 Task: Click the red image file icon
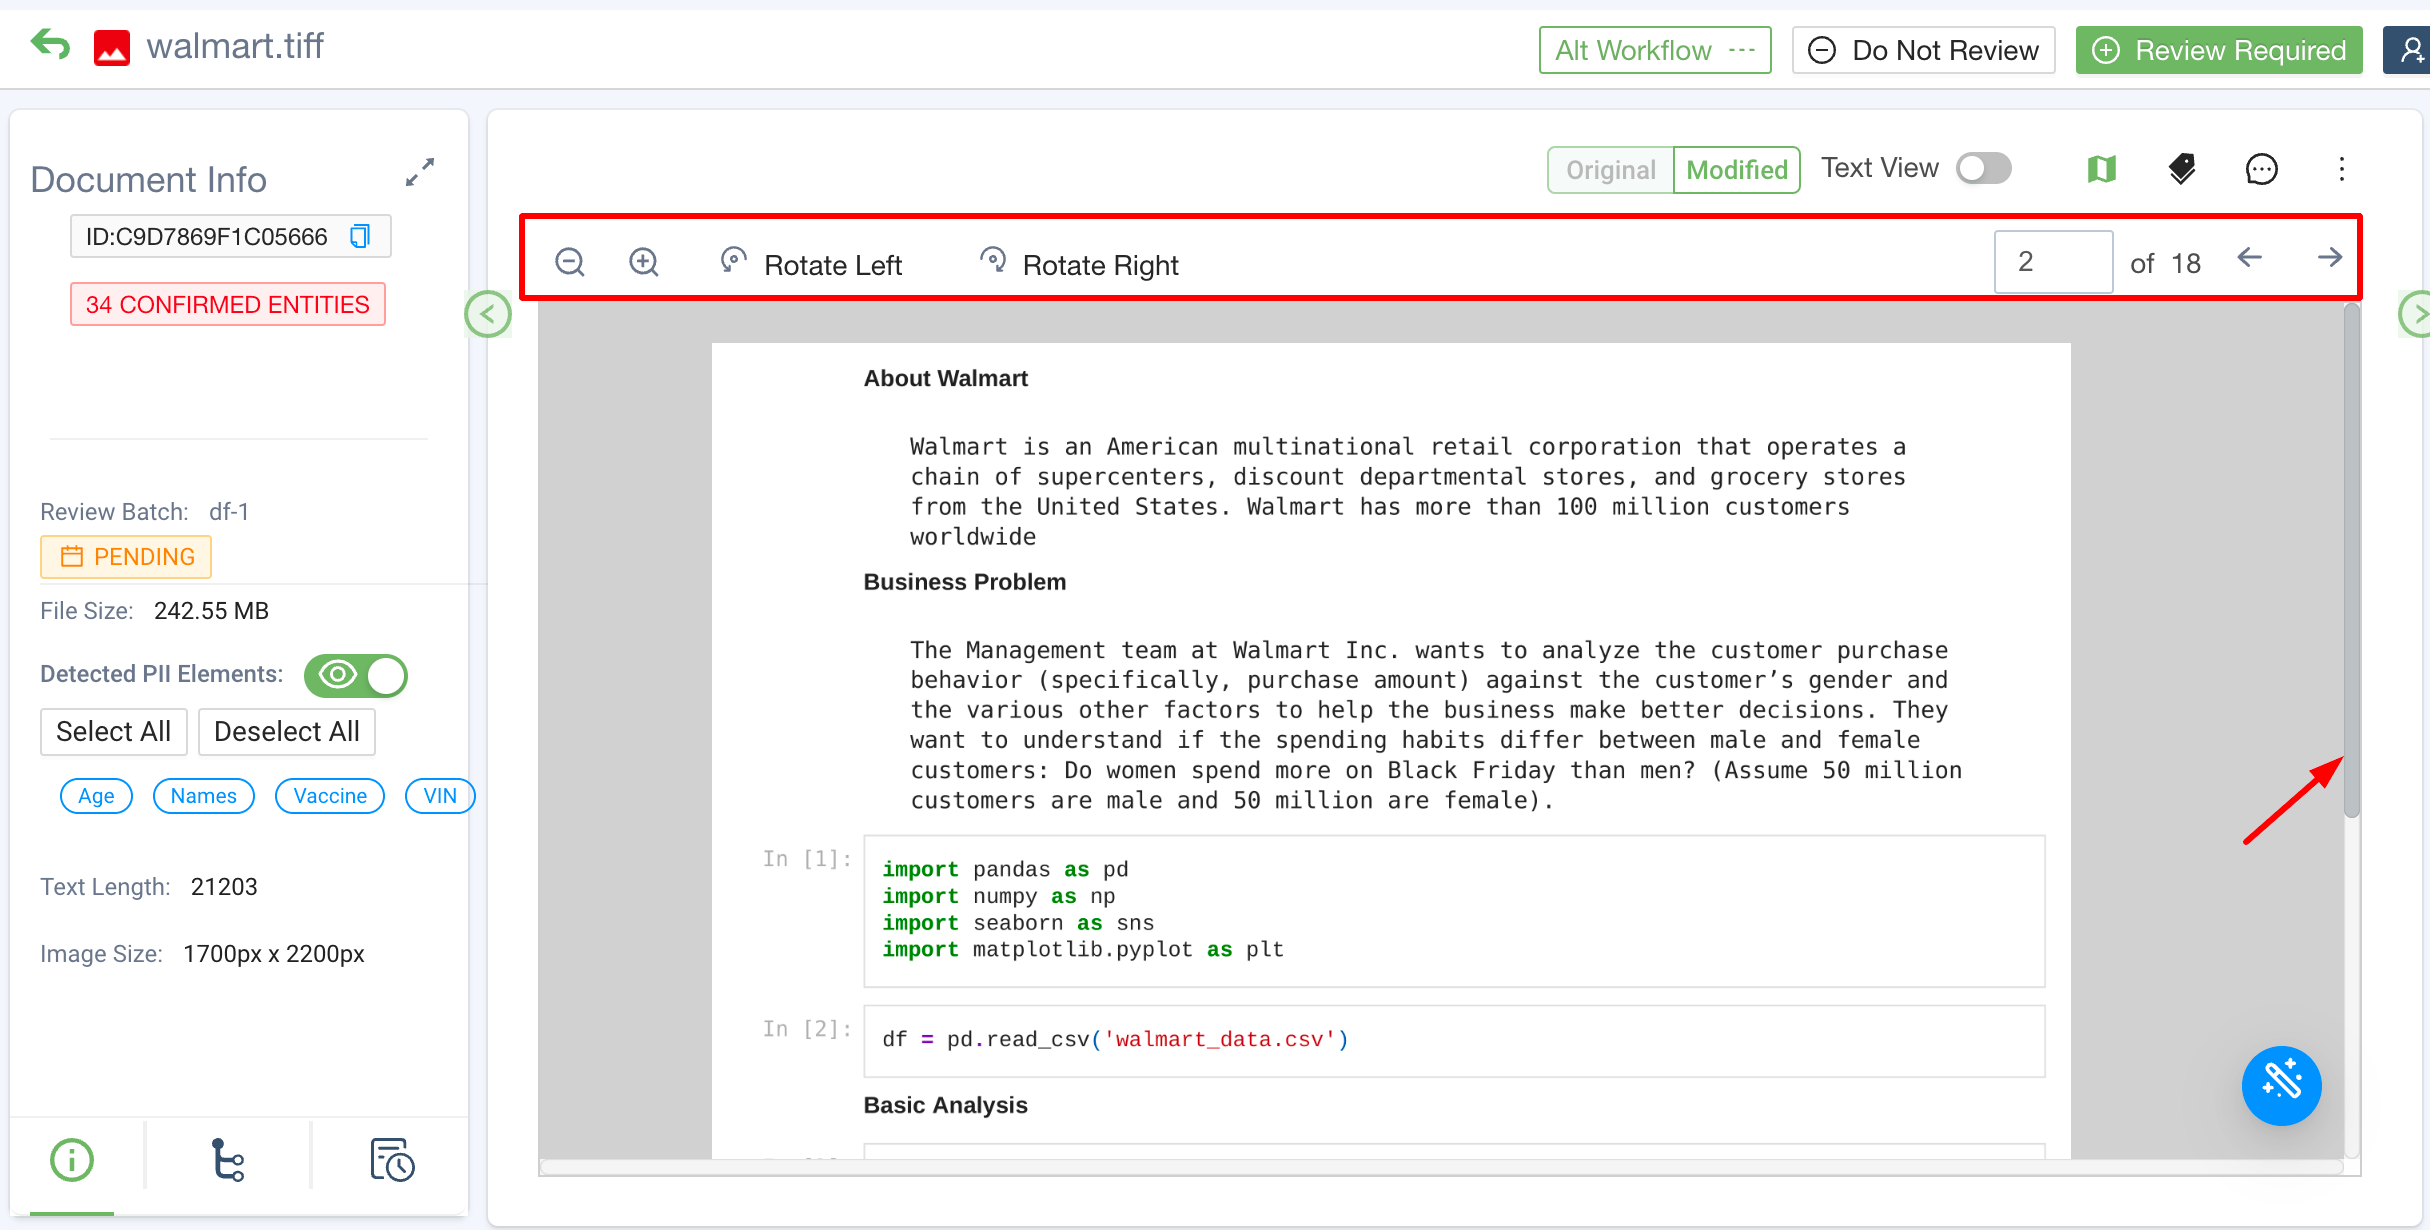[112, 47]
